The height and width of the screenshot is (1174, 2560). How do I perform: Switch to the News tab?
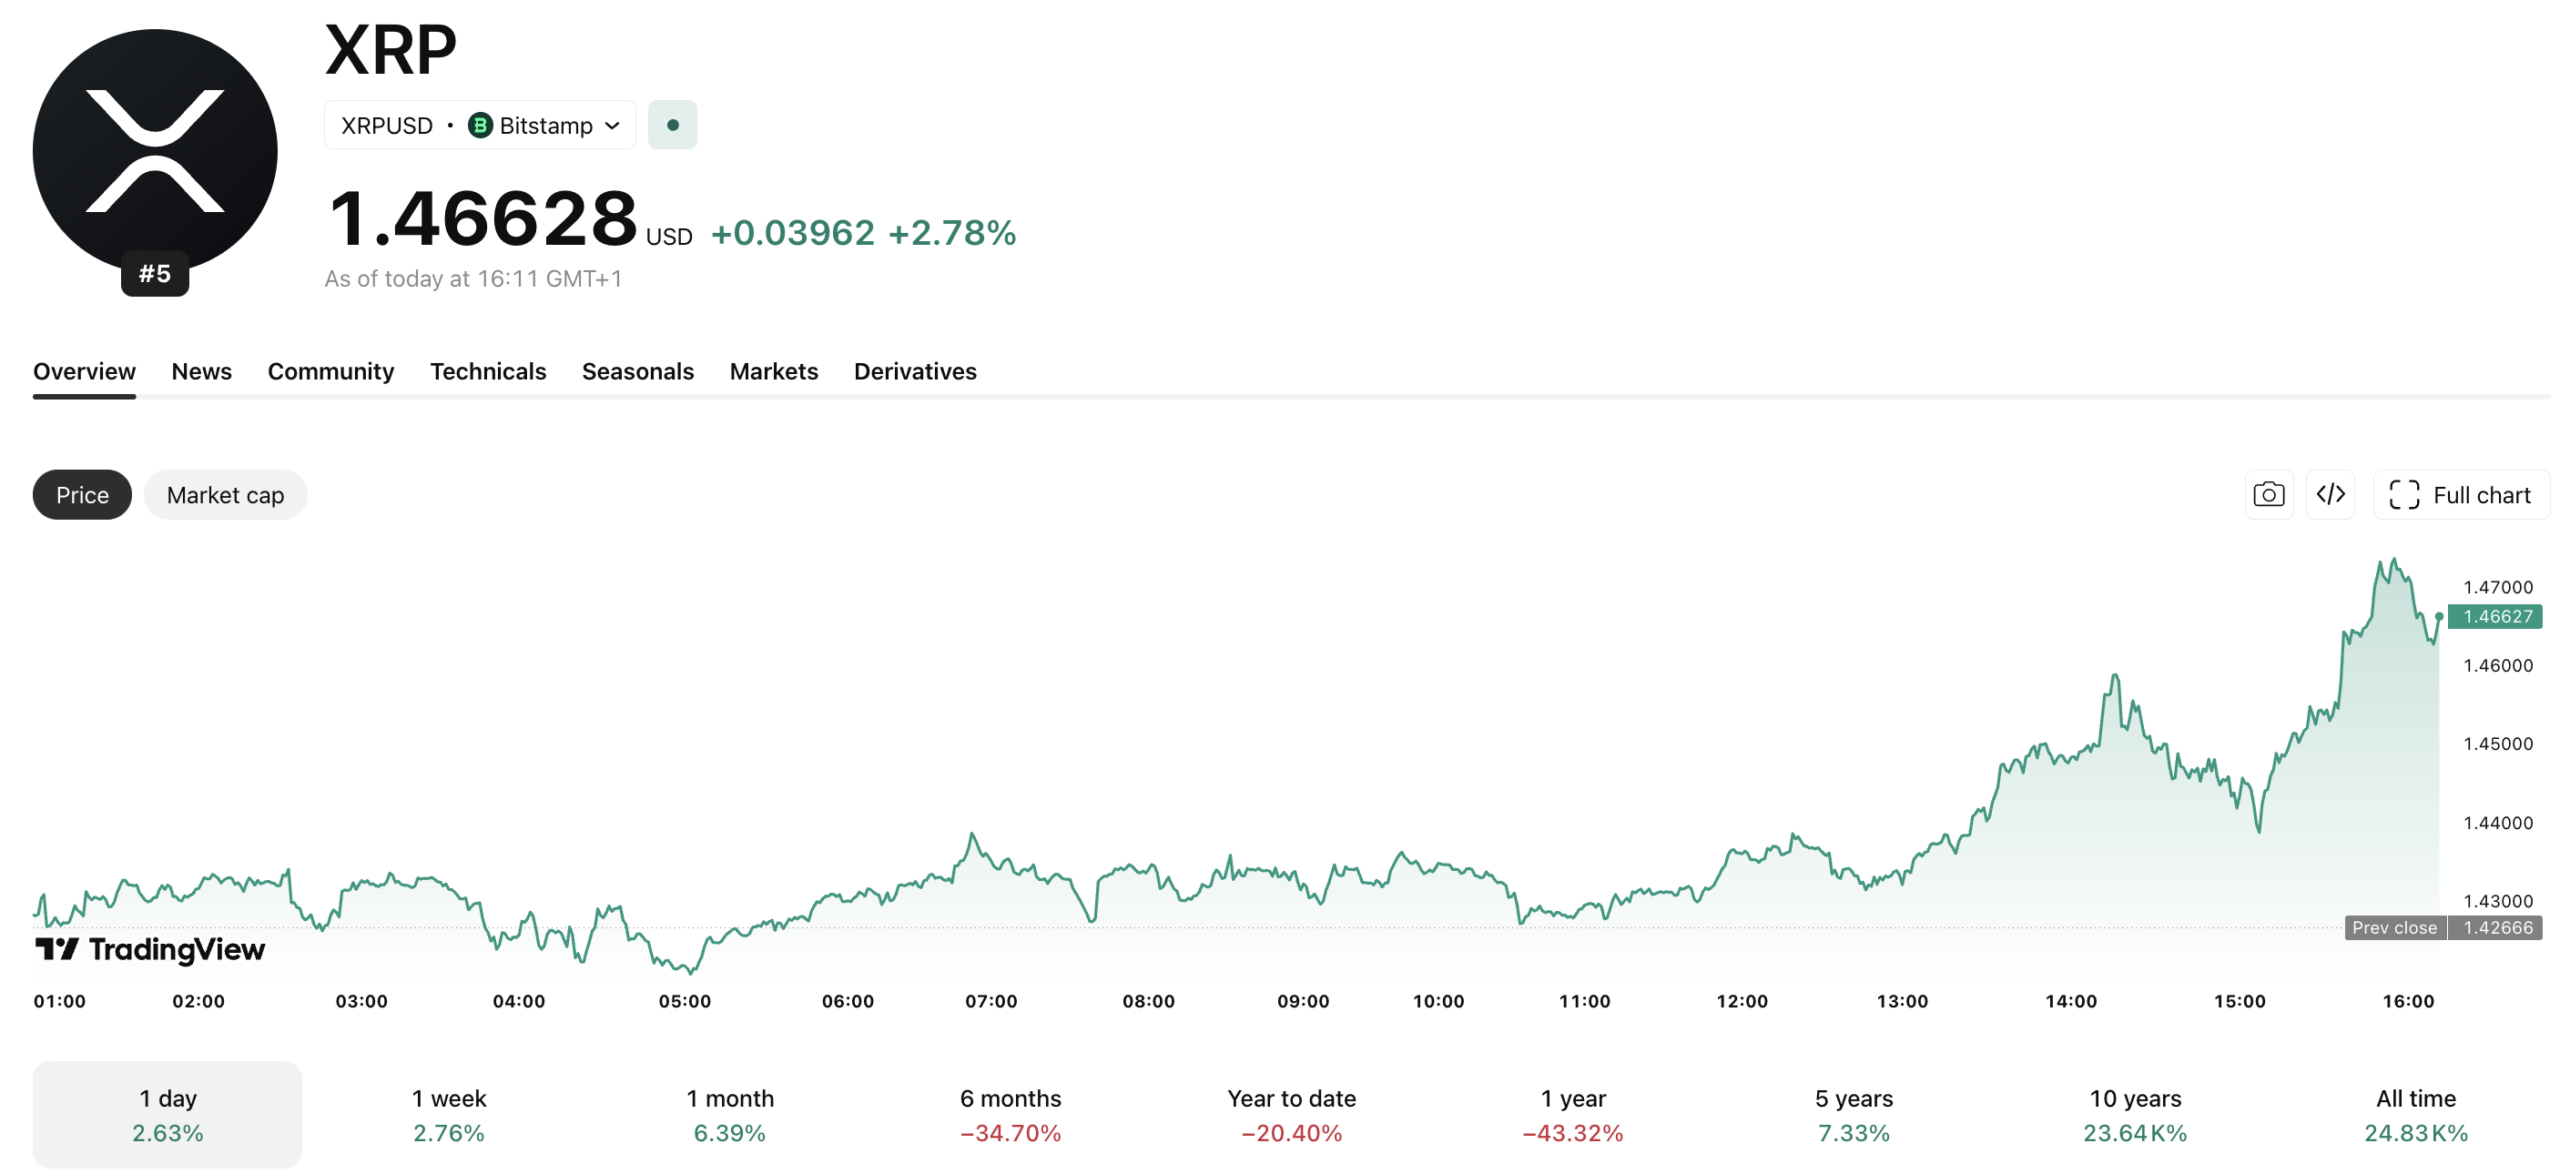point(201,372)
